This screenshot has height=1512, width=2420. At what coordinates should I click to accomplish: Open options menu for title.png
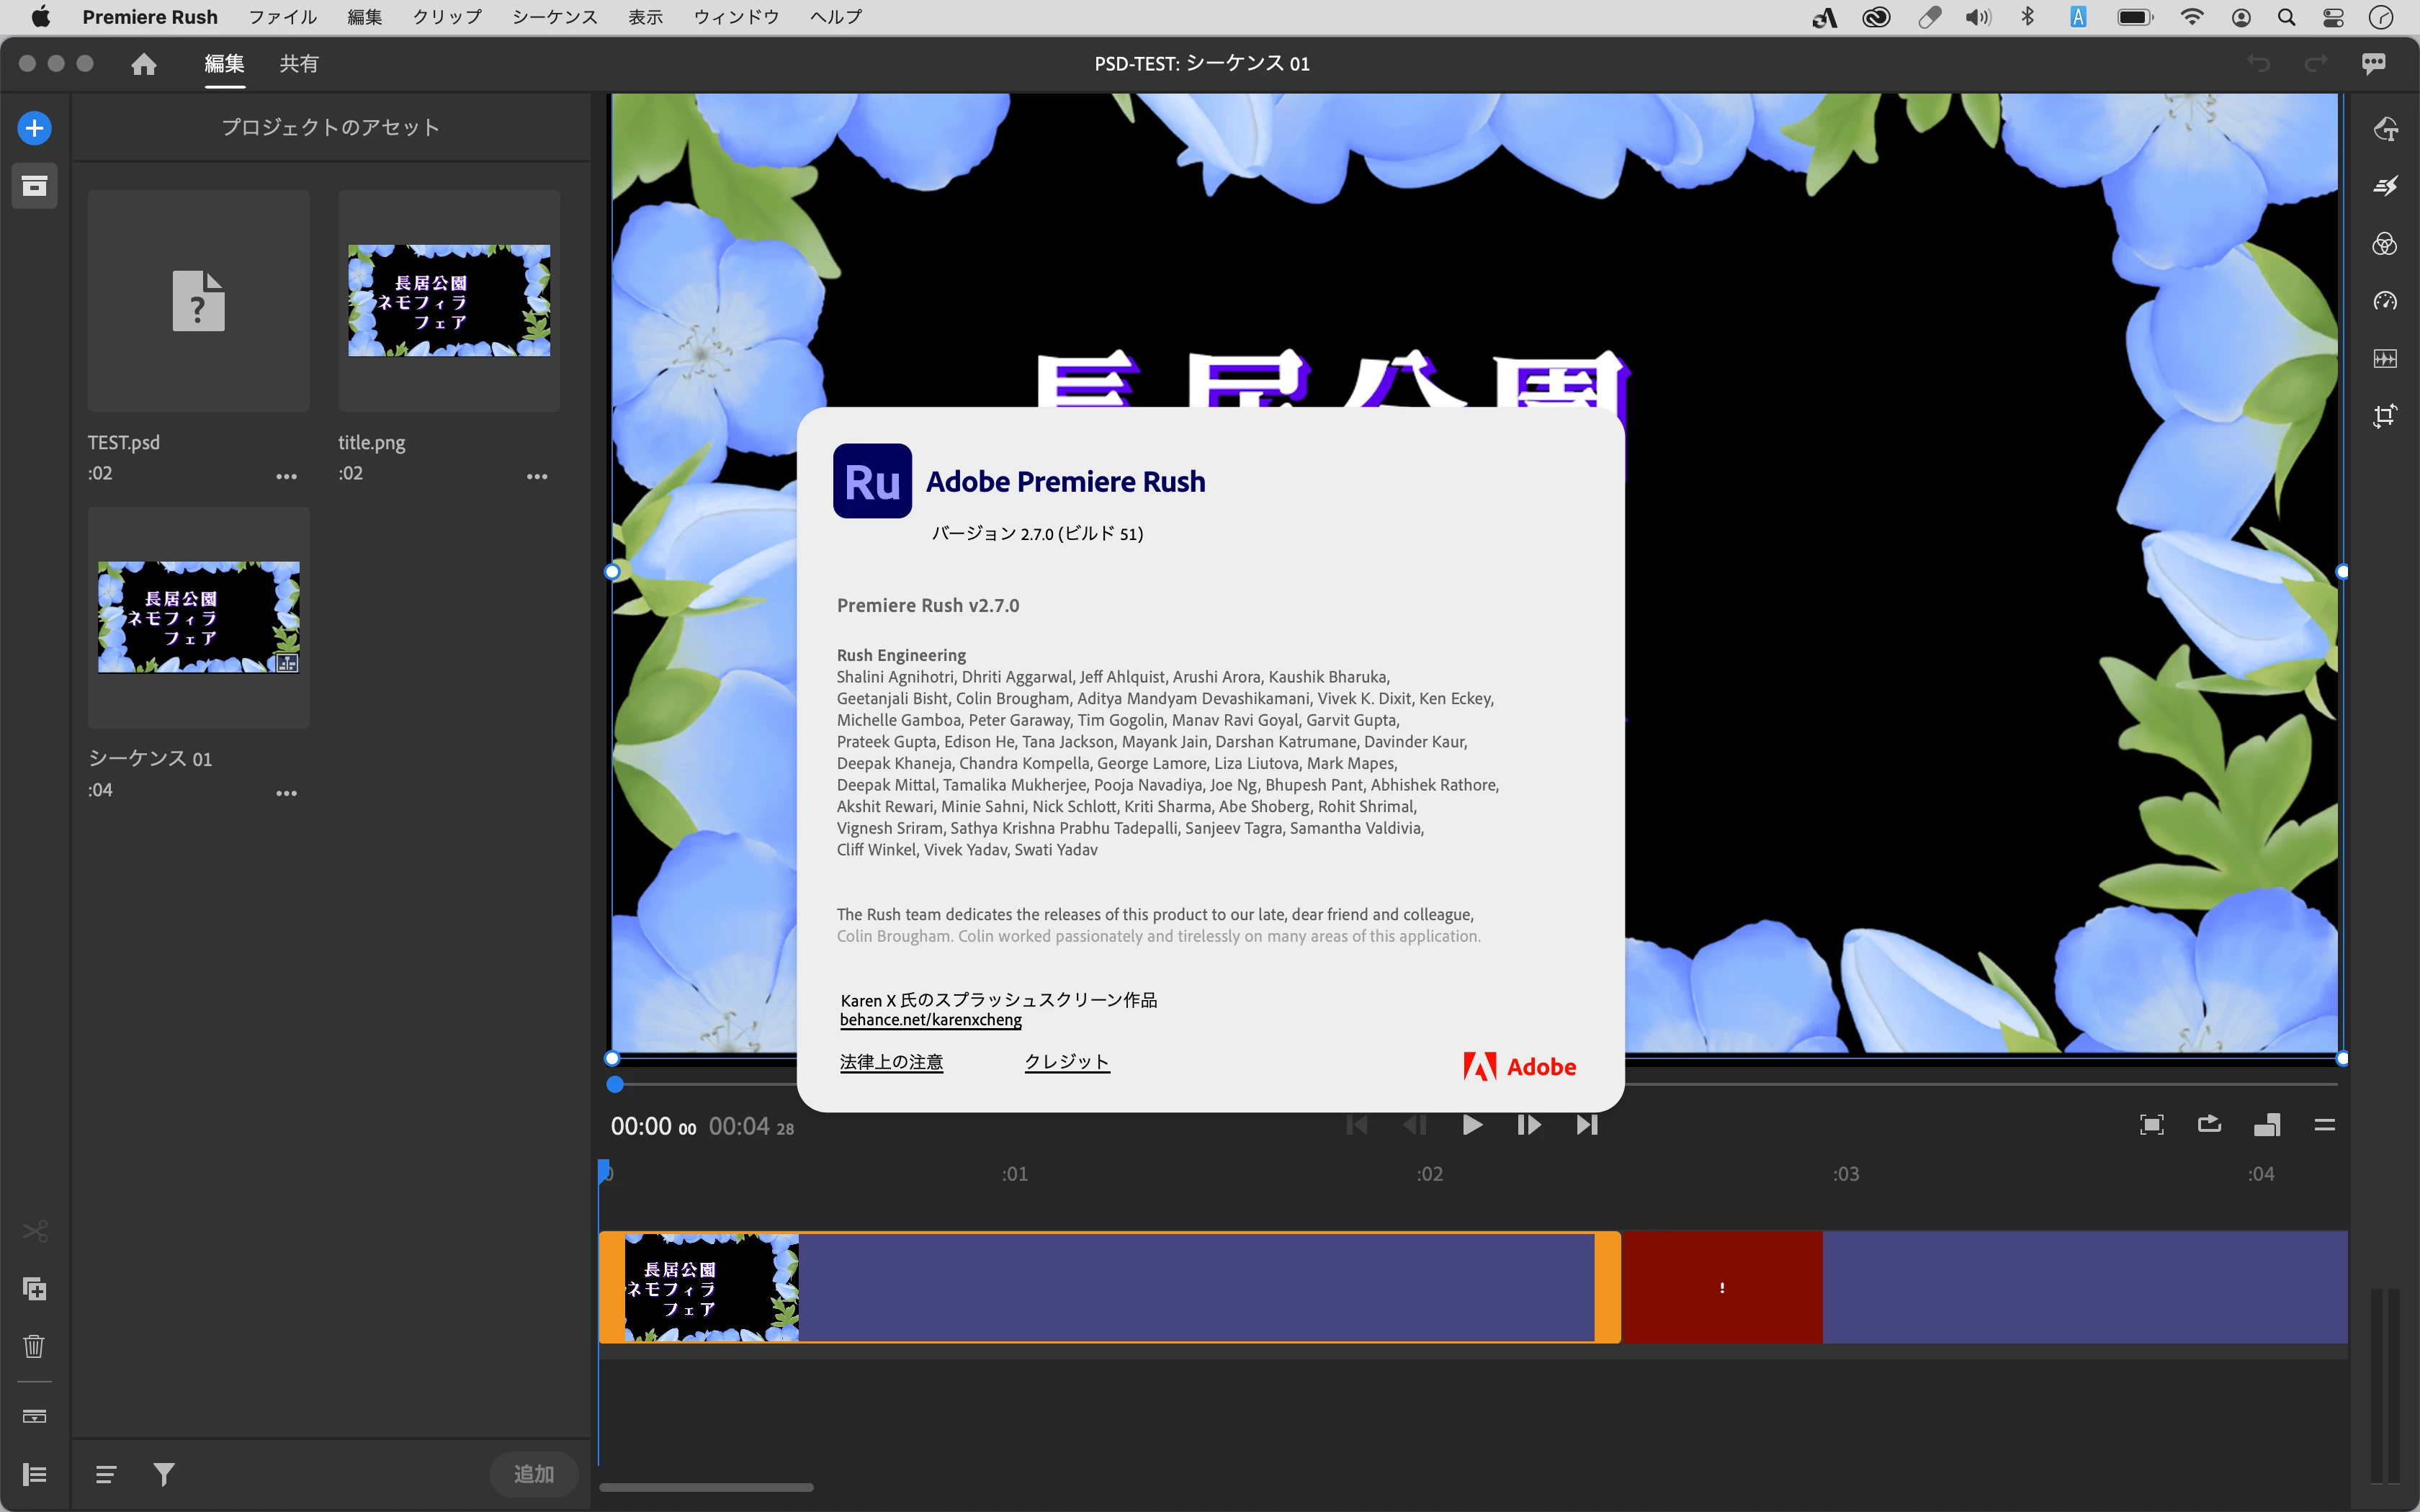537,476
